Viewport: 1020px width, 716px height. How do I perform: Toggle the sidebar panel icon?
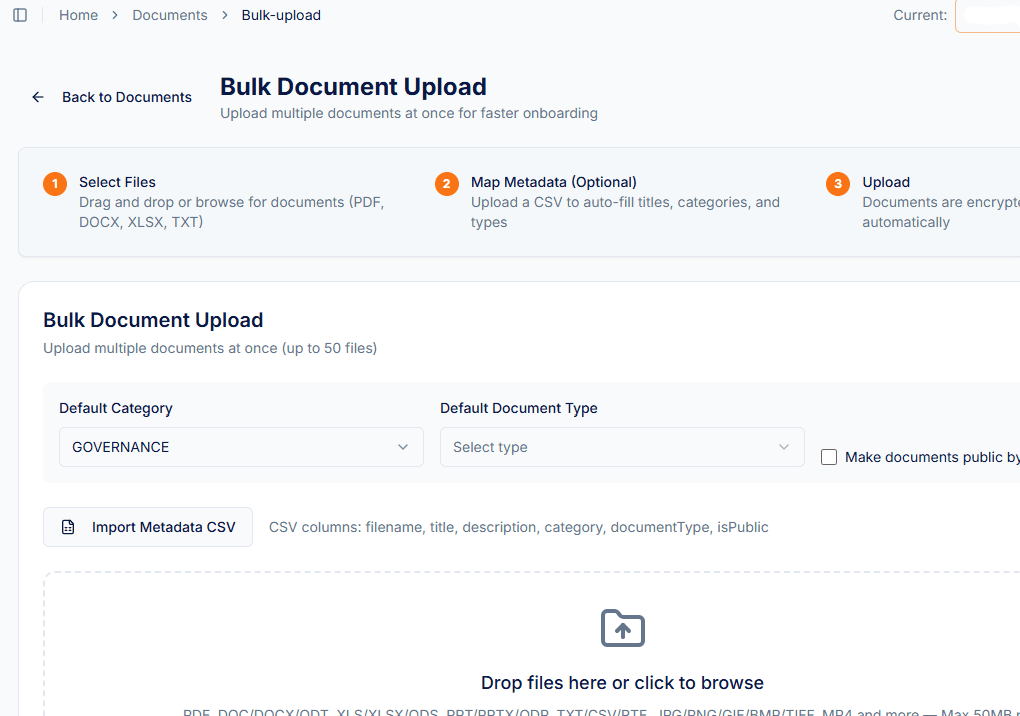[x=20, y=15]
